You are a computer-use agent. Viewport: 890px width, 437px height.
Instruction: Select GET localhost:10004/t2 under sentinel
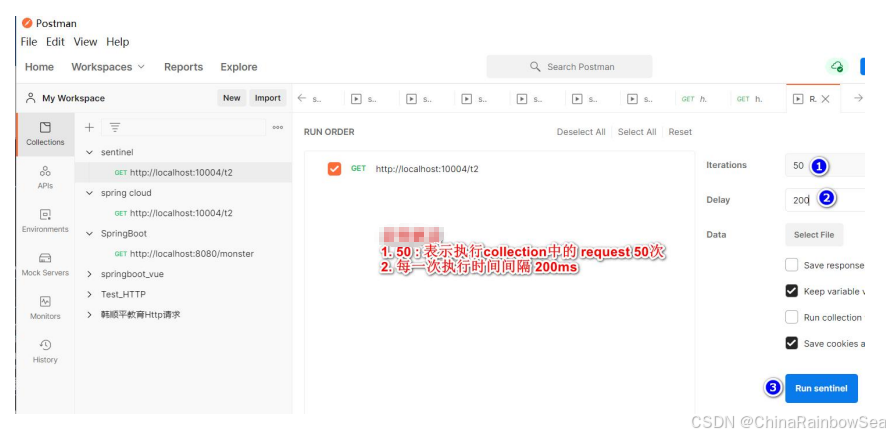point(183,172)
